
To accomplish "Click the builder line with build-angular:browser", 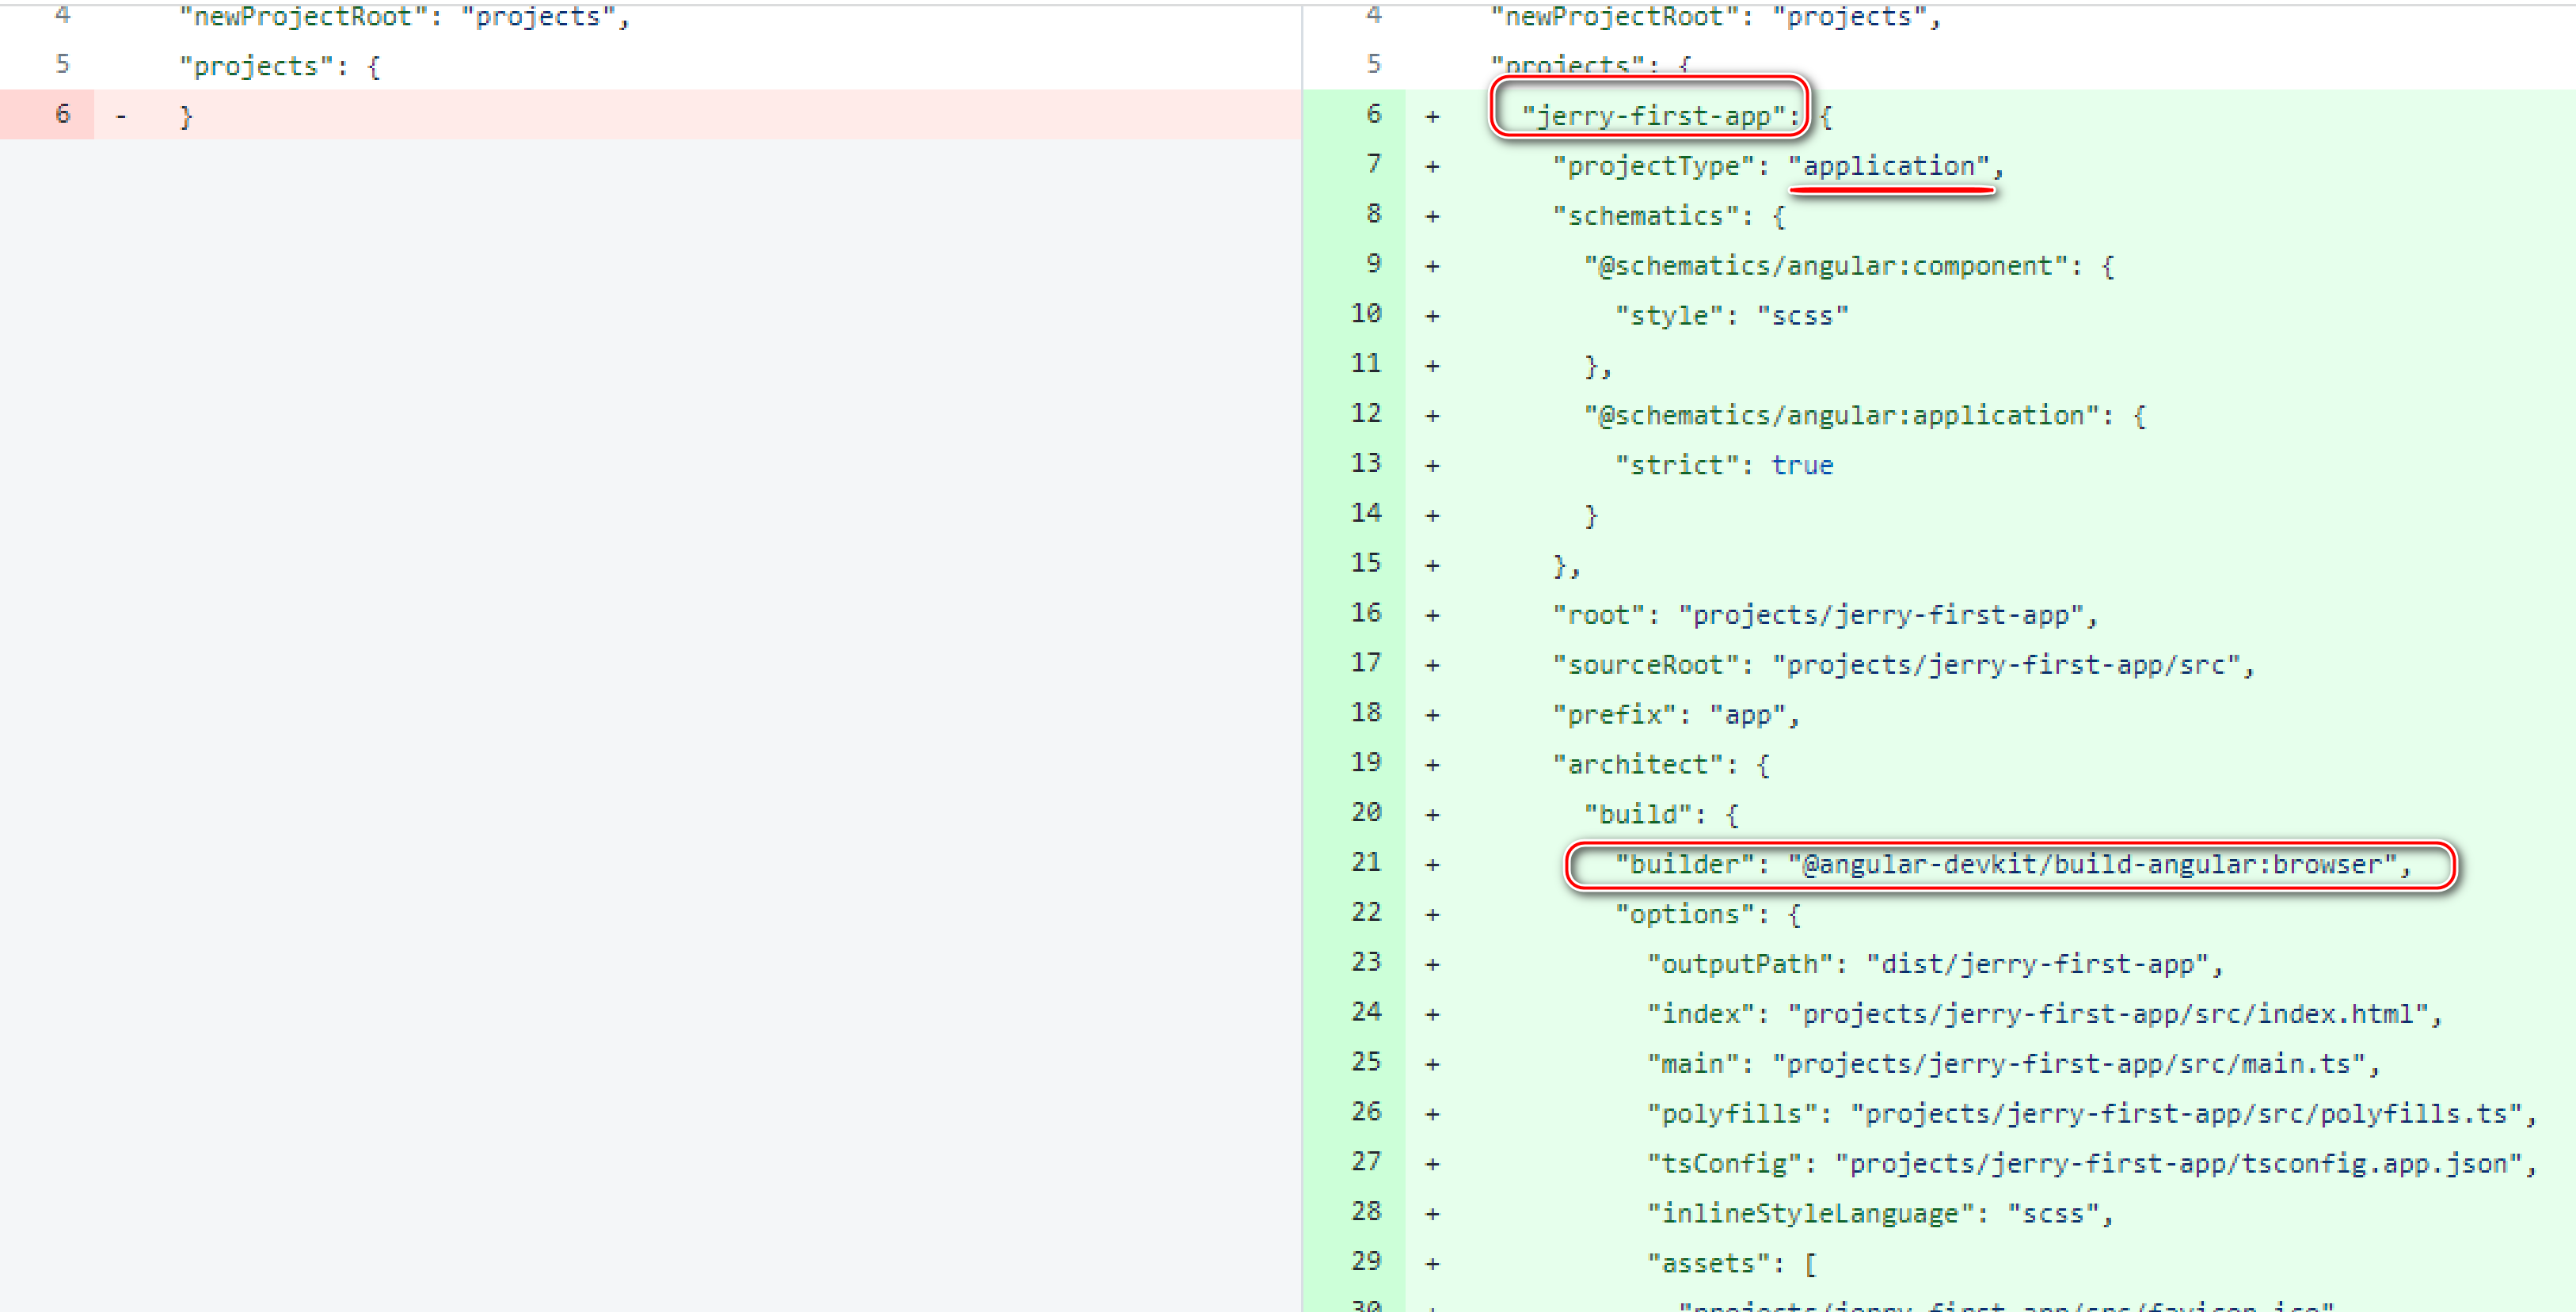I will [2012, 864].
